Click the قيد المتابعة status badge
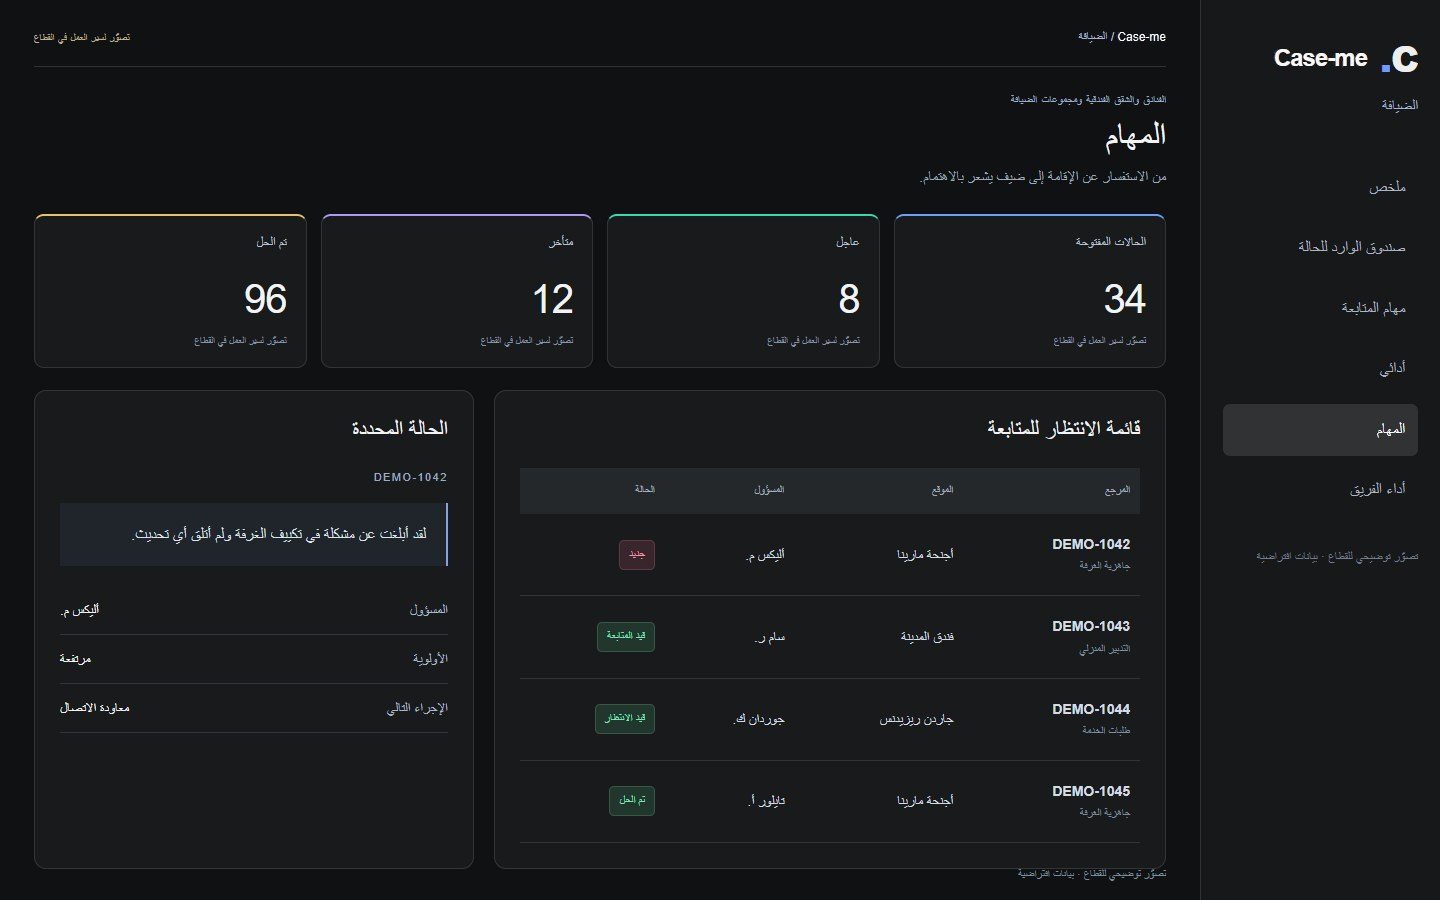 (626, 637)
